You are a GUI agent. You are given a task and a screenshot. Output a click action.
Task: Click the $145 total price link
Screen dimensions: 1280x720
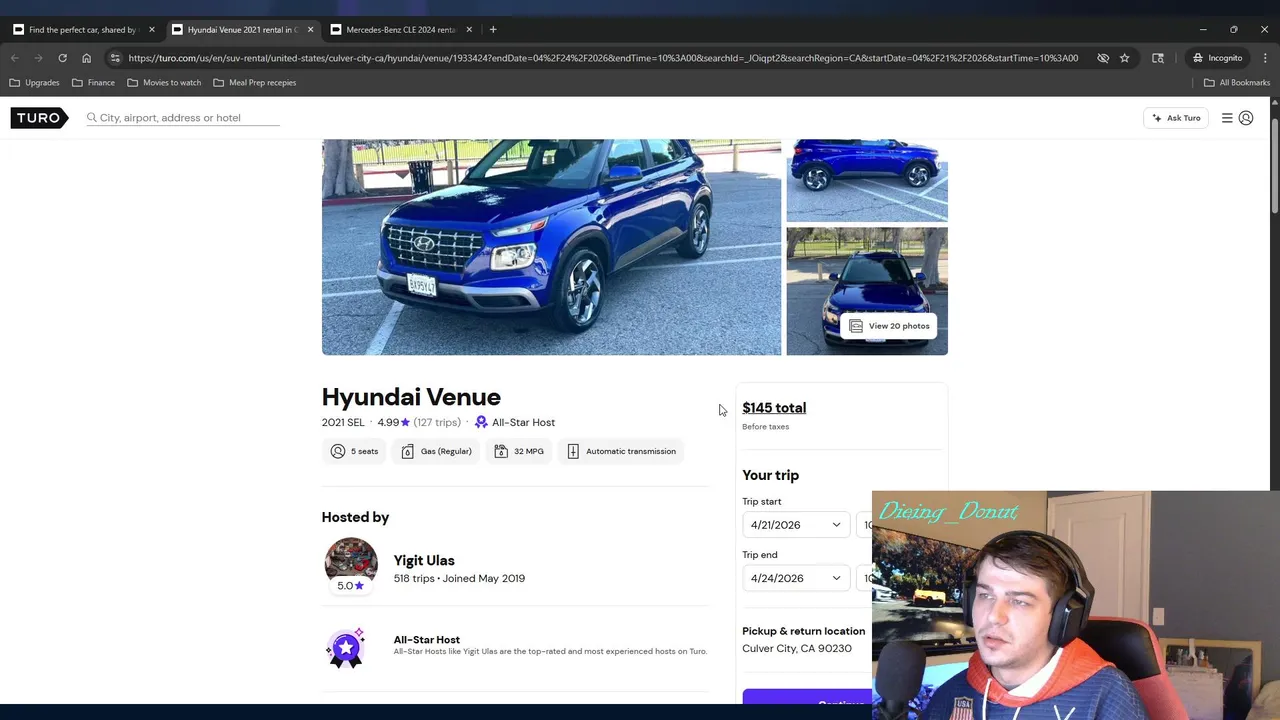pos(774,408)
